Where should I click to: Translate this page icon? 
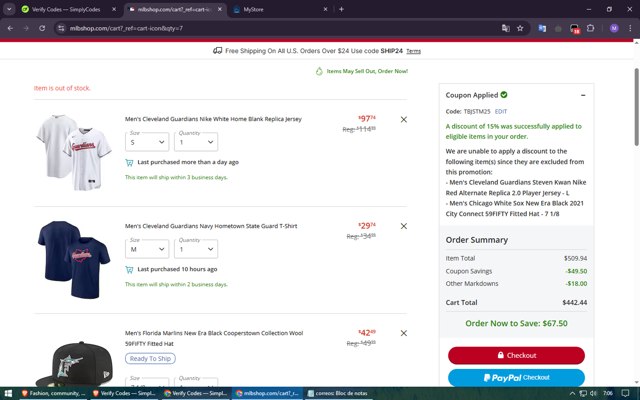506,28
